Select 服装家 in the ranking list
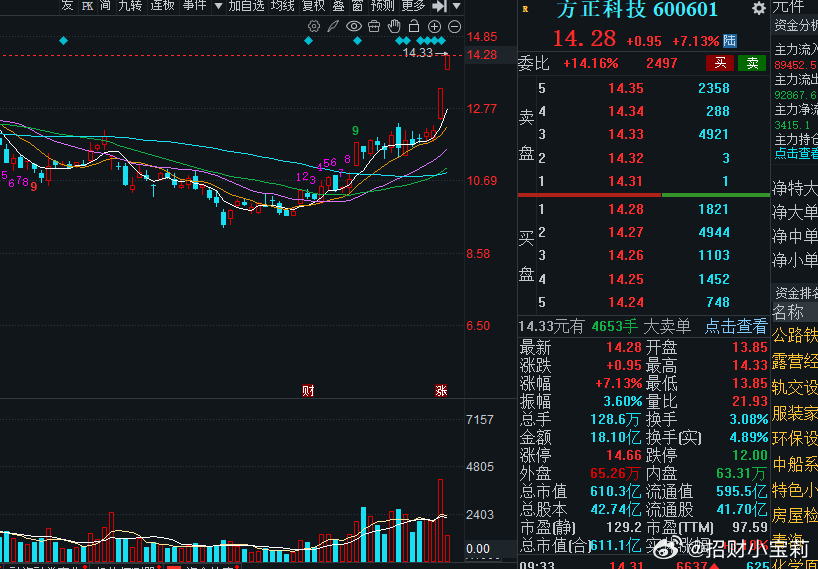Viewport: 818px width, 569px height. 795,413
